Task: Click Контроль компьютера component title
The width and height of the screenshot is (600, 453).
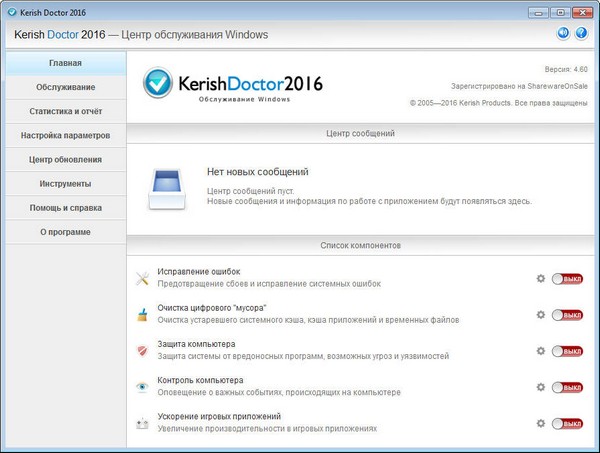Action: (200, 380)
